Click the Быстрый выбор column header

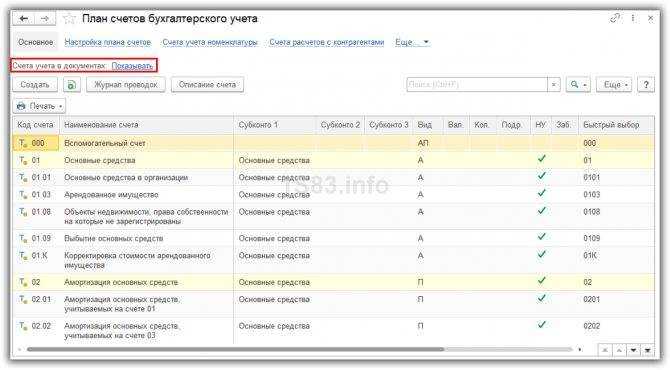(616, 125)
